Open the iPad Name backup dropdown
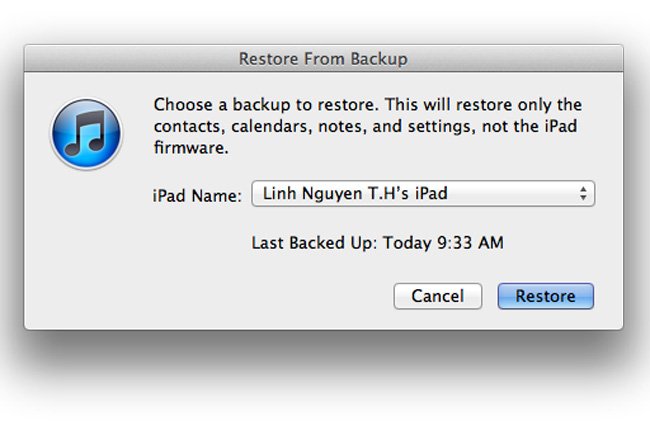650x430 pixels. 423,194
